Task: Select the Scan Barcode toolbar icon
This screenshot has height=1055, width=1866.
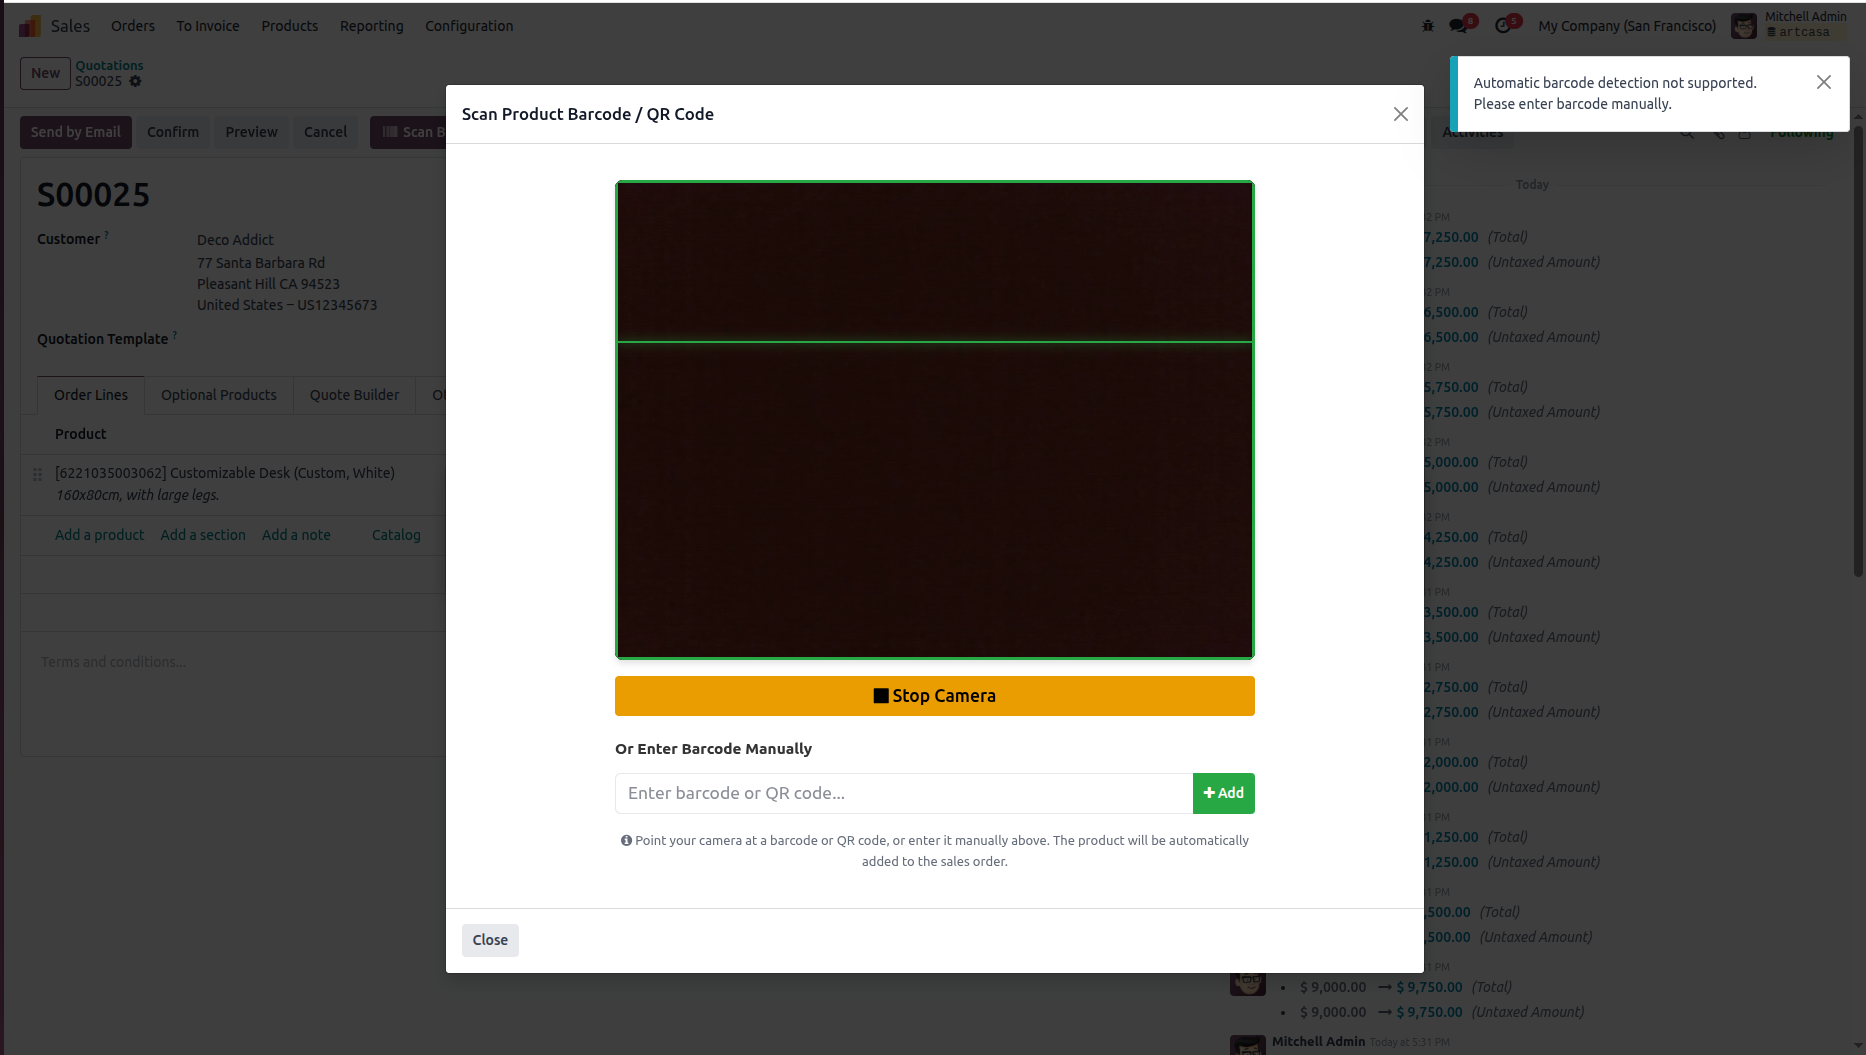Action: [388, 131]
